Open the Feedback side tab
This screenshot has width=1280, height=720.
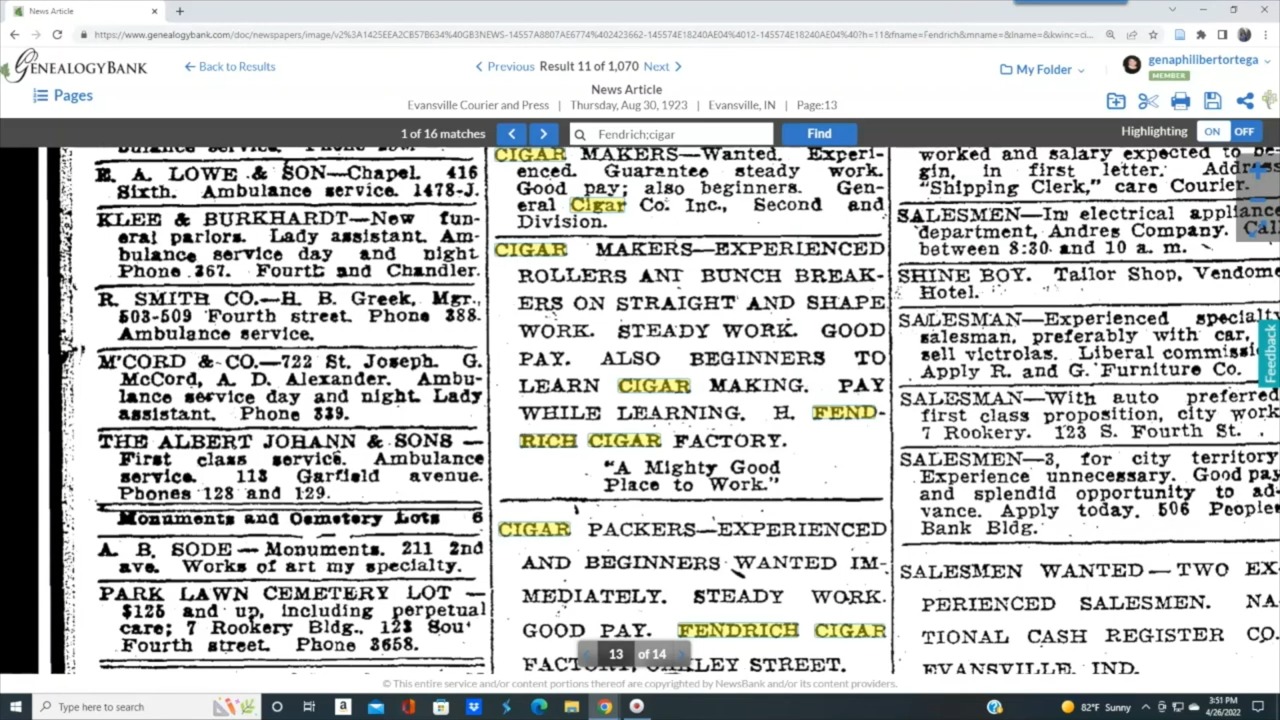(x=1270, y=353)
